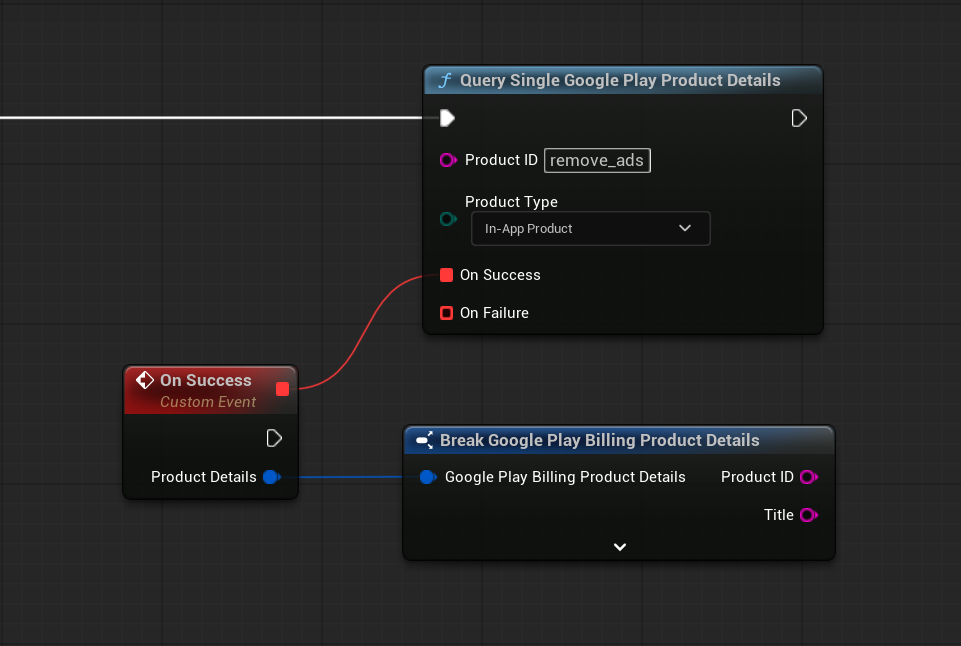The height and width of the screenshot is (646, 961).
Task: Edit the remove_ads Product ID field
Action: (597, 160)
